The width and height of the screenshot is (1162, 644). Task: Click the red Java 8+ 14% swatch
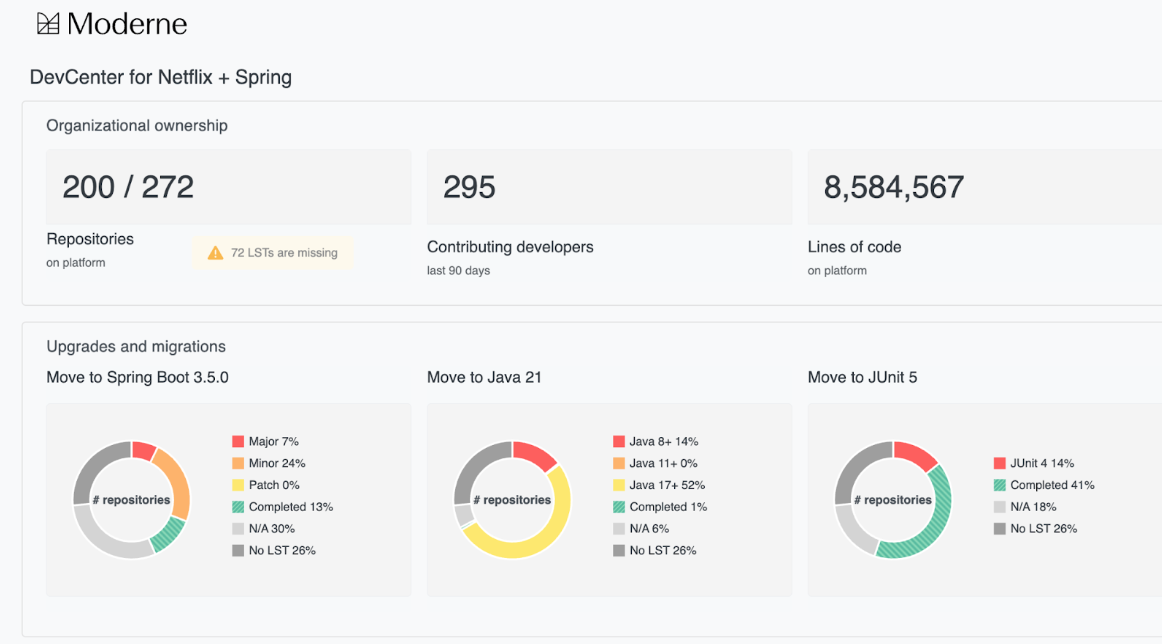[619, 442]
